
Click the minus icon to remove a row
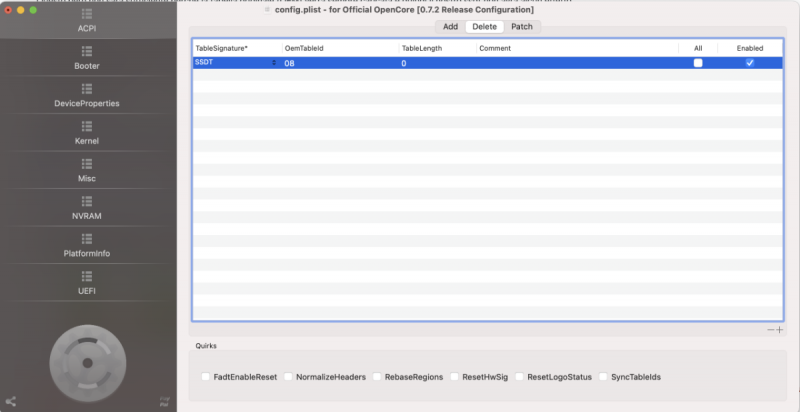pyautogui.click(x=770, y=330)
